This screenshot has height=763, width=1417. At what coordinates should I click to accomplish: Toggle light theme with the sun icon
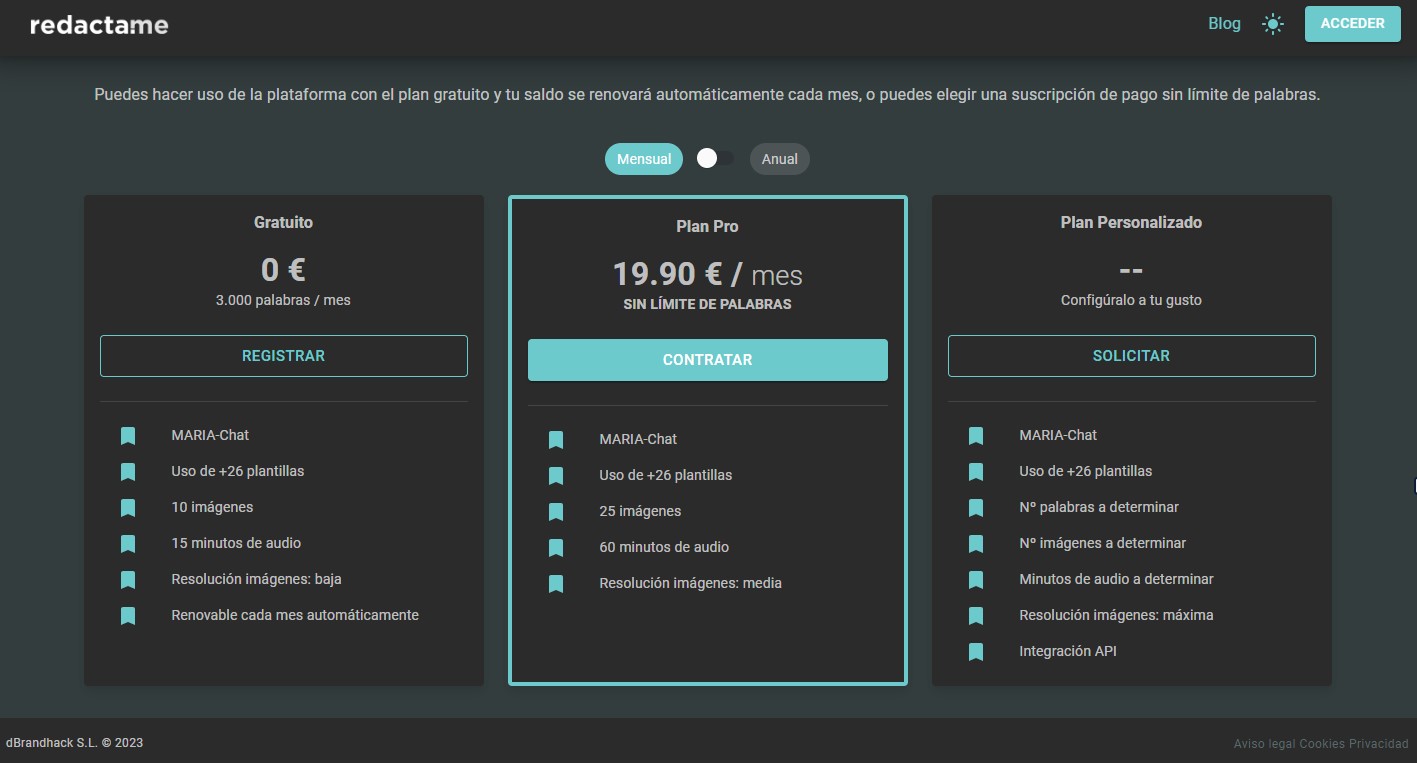tap(1272, 24)
